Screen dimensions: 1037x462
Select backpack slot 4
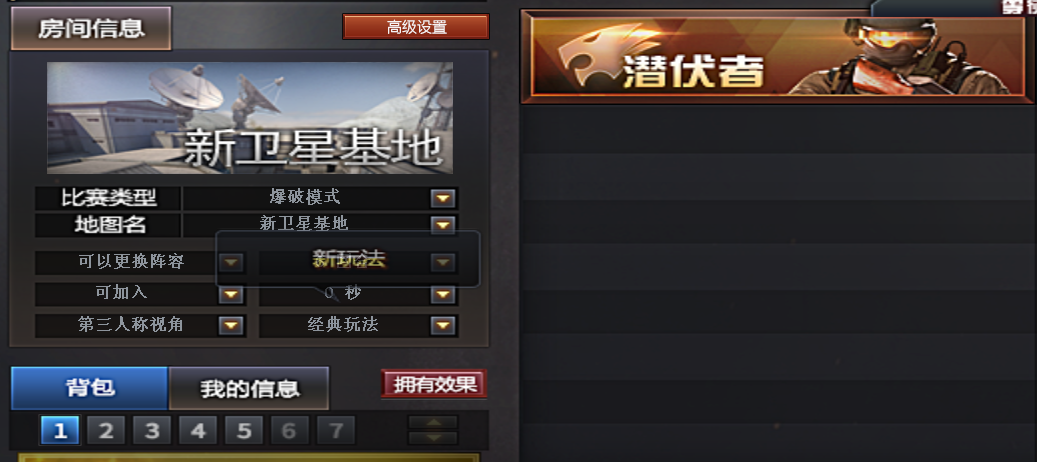(x=198, y=430)
